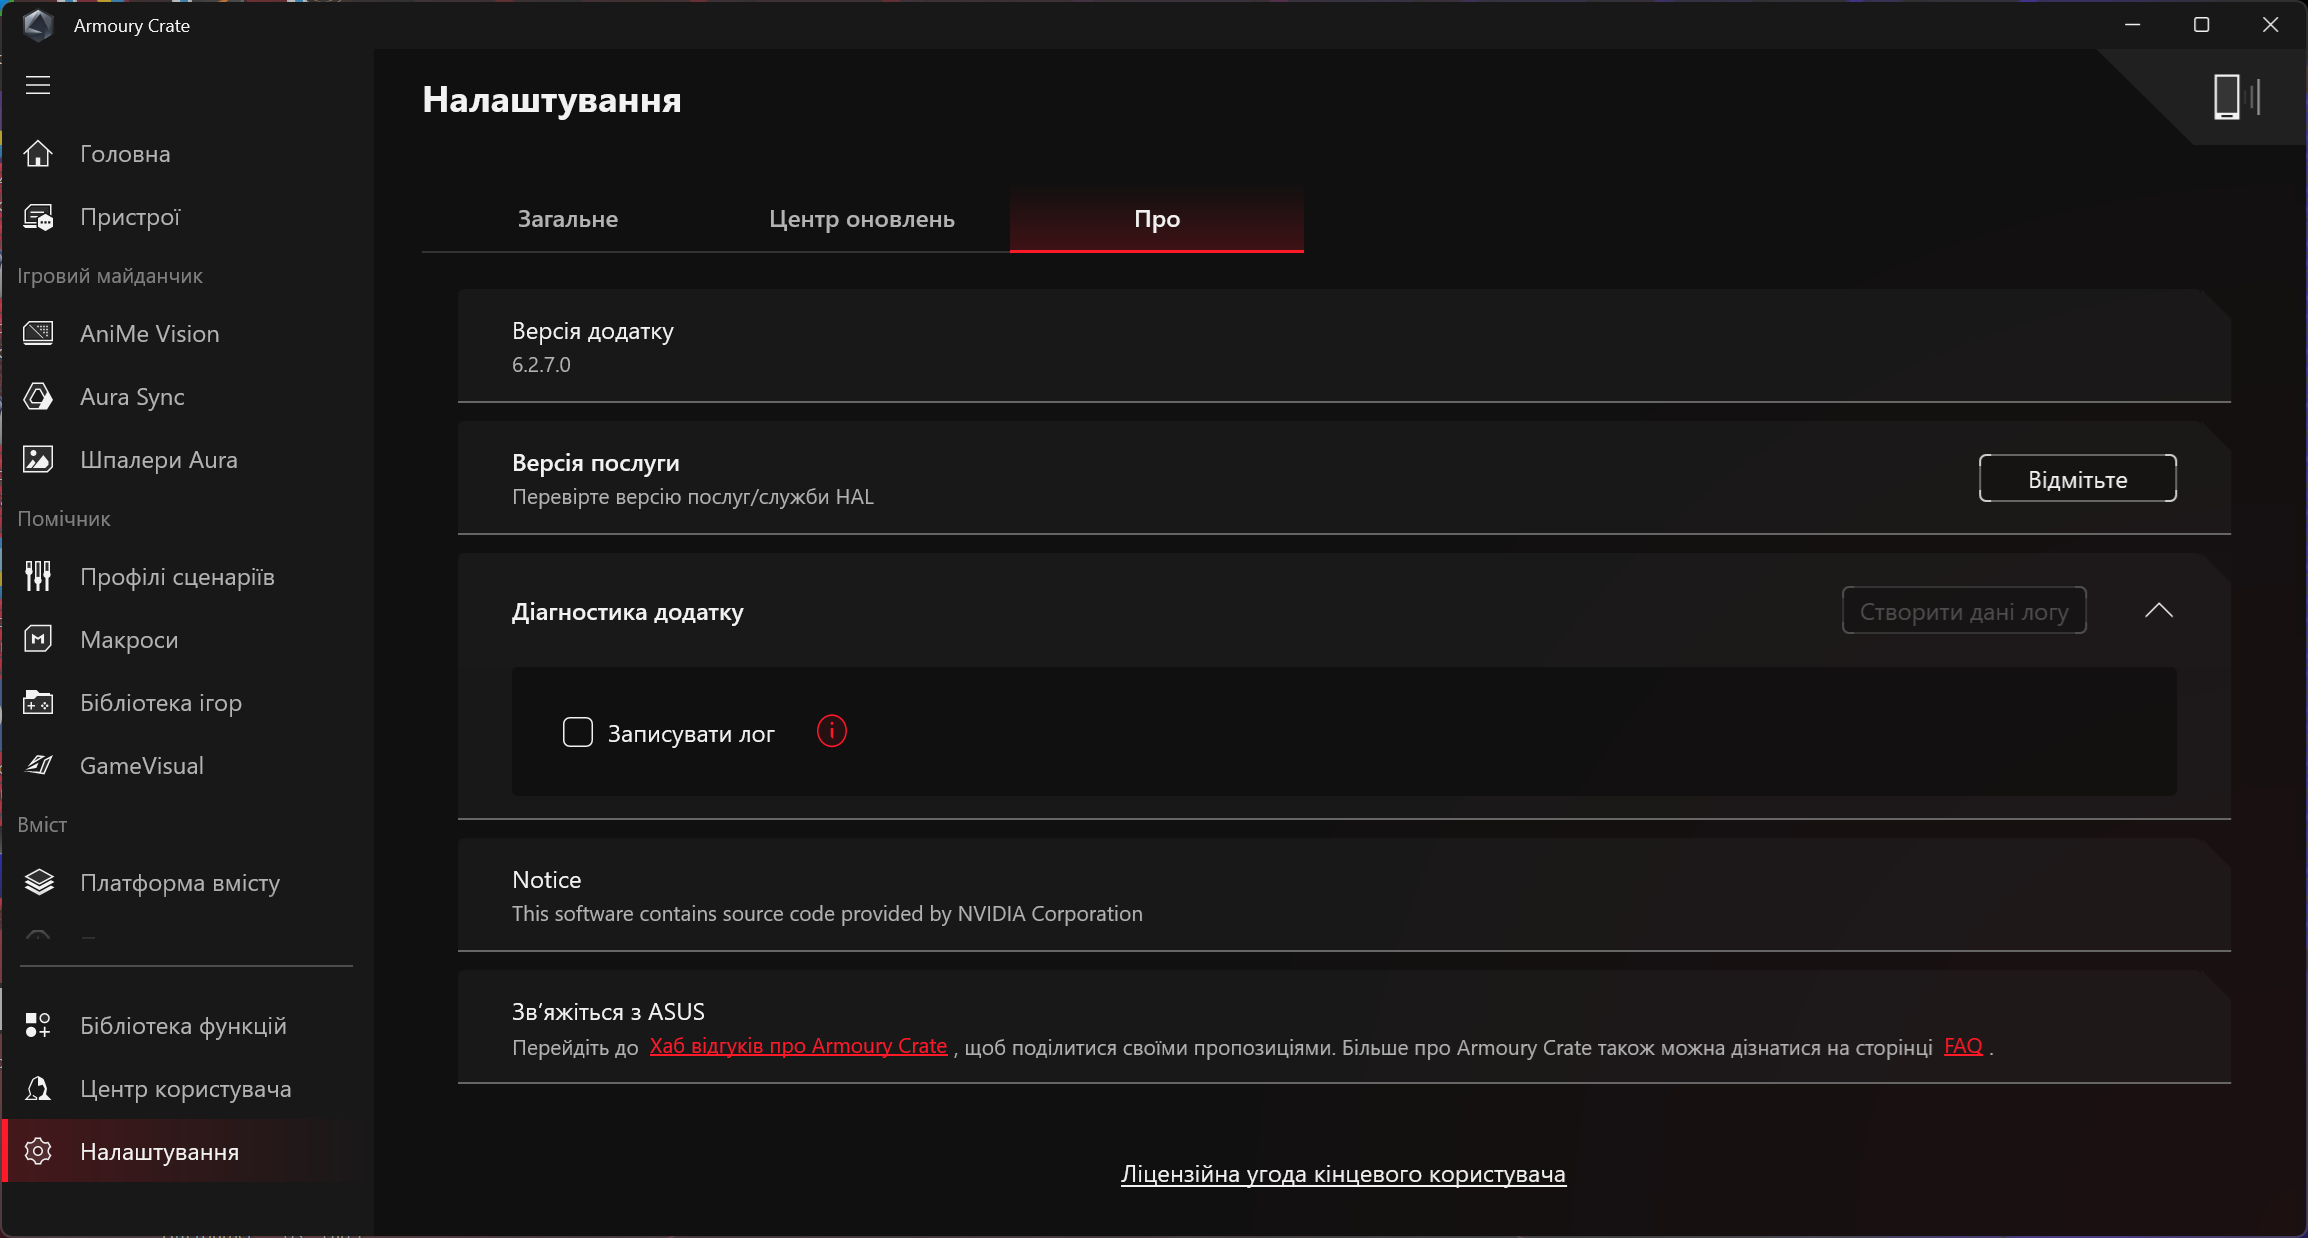Open Ліцензійна угода кінцевого користувача link
Viewport: 2308px width, 1238px height.
1342,1174
